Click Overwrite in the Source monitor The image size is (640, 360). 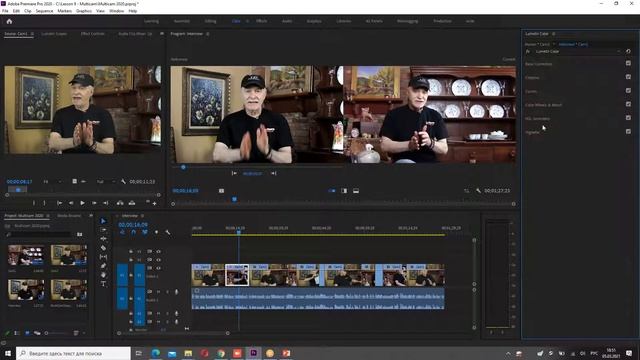tap(132, 203)
